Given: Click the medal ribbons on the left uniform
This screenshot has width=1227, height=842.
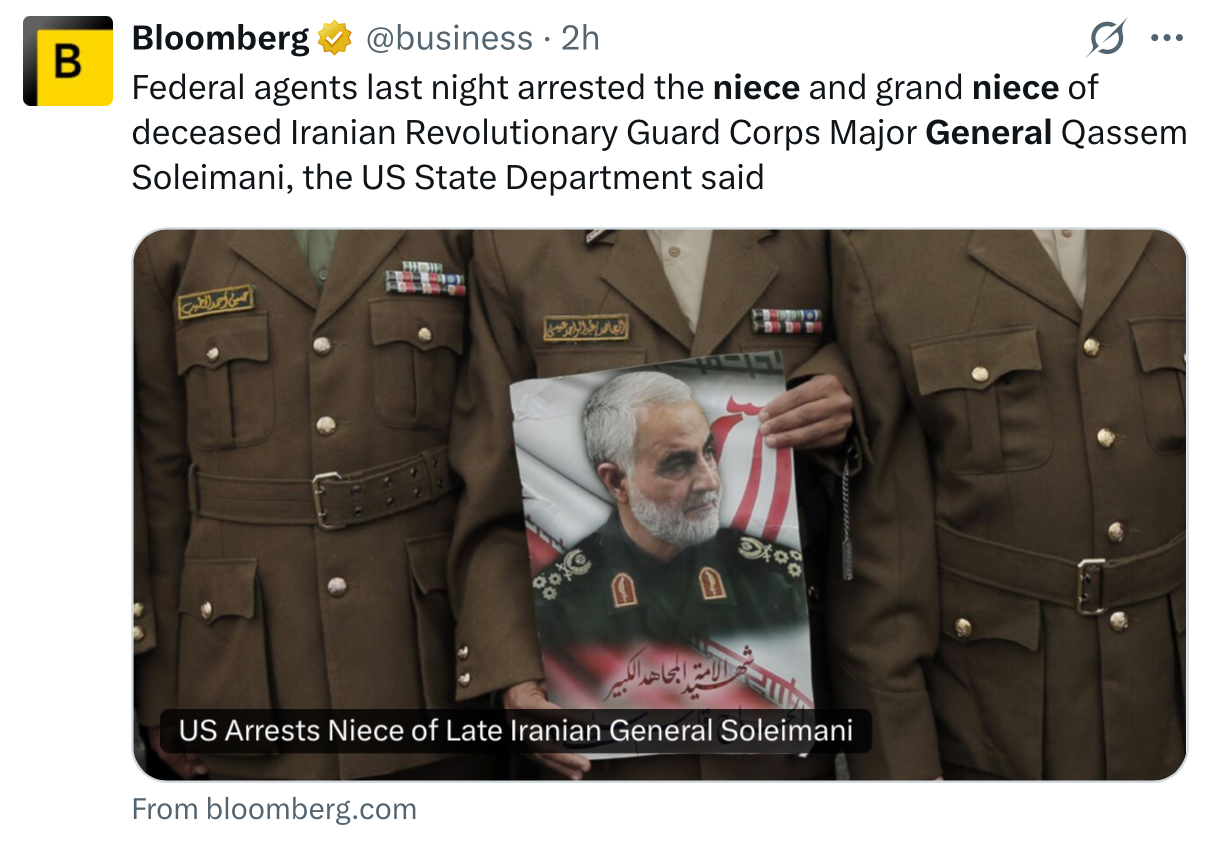Looking at the screenshot, I should click(x=425, y=279).
